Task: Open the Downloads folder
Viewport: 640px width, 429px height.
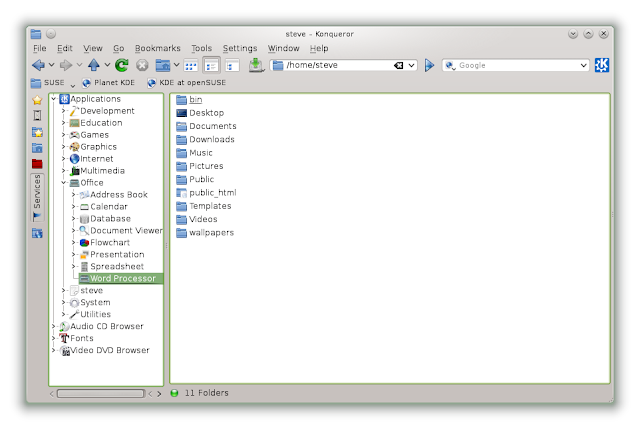Action: pyautogui.click(x=206, y=140)
